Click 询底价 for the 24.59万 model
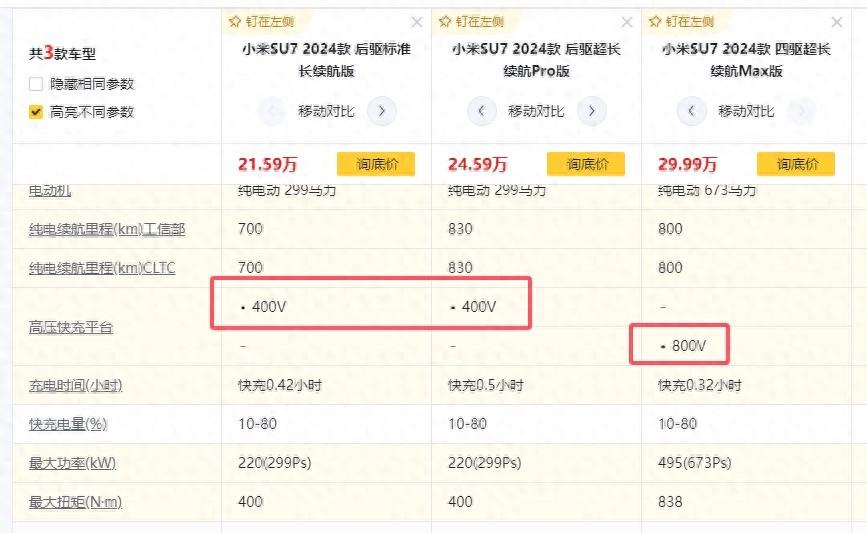 point(585,164)
